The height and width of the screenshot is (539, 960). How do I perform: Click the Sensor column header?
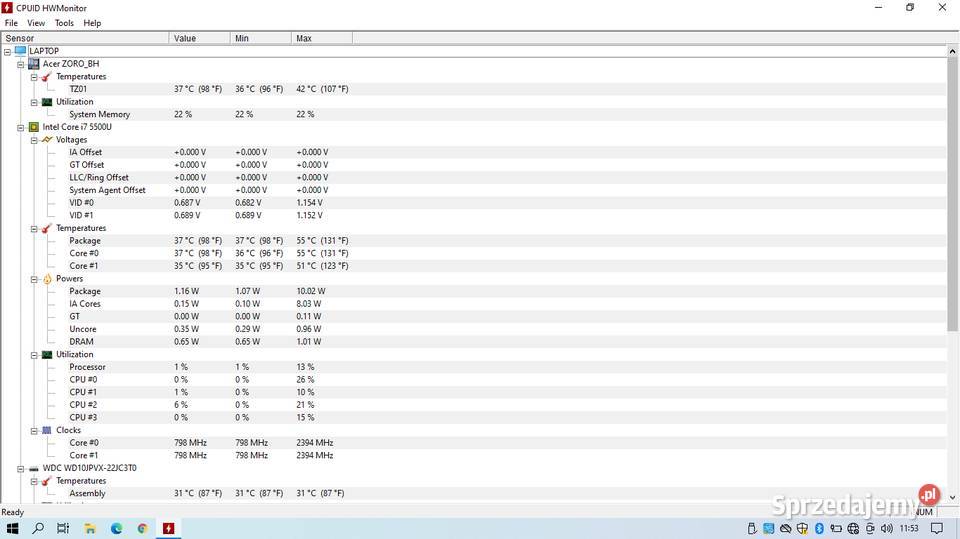tap(85, 38)
